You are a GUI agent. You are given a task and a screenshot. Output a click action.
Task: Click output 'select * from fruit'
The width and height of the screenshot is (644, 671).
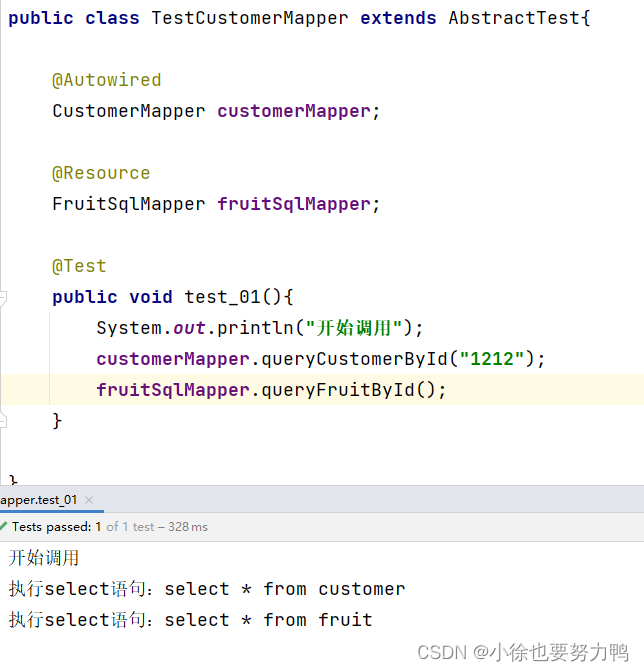coord(269,620)
